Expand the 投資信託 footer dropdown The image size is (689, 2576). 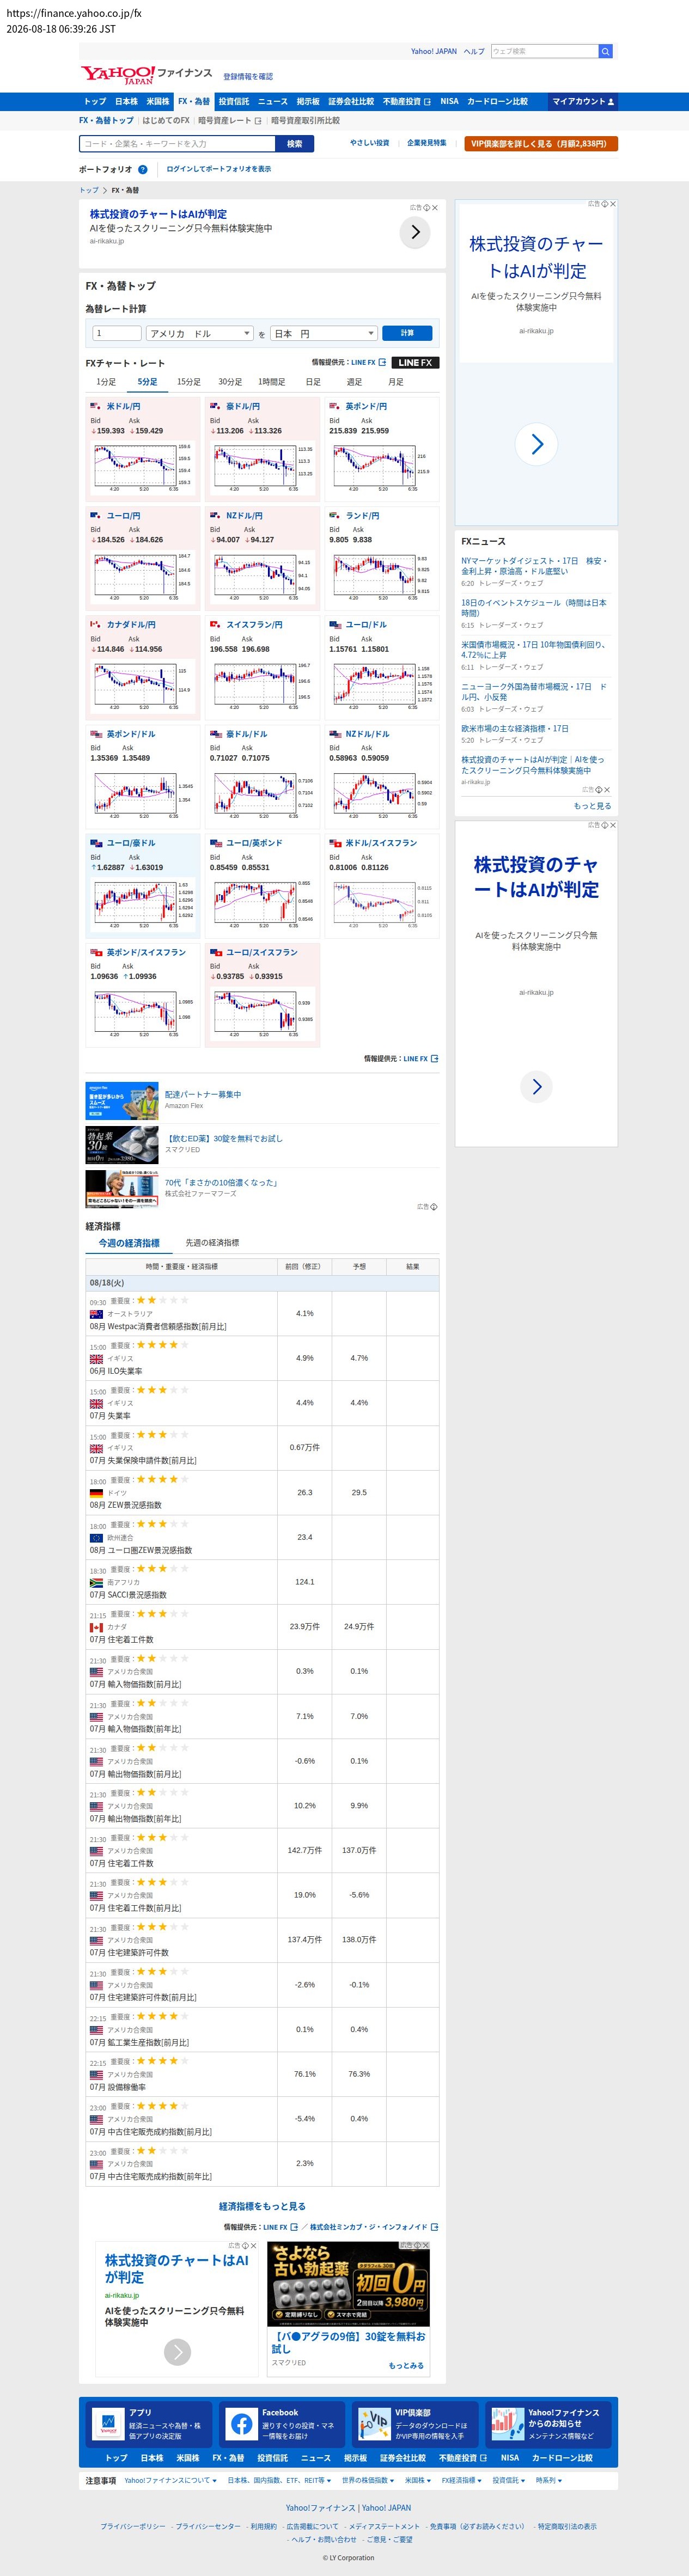click(508, 2480)
